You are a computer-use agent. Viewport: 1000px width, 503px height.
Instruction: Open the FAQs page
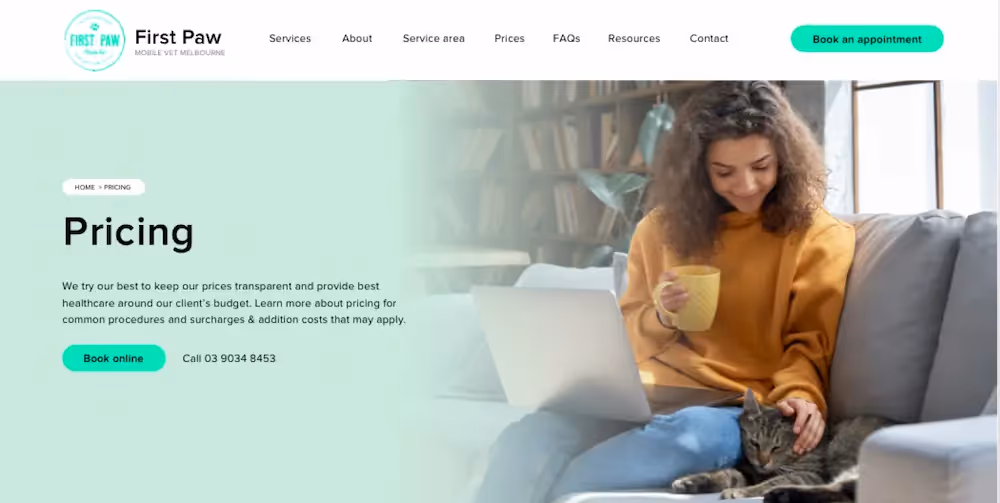click(566, 38)
